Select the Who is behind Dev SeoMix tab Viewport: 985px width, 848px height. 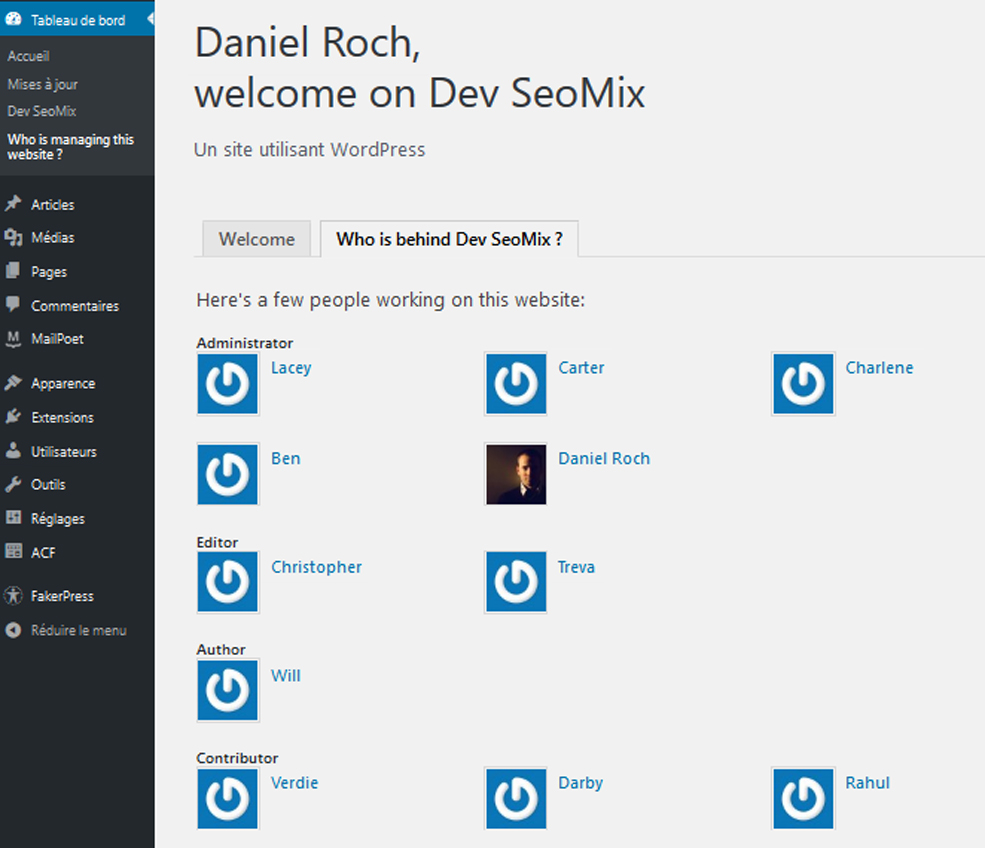tap(449, 239)
